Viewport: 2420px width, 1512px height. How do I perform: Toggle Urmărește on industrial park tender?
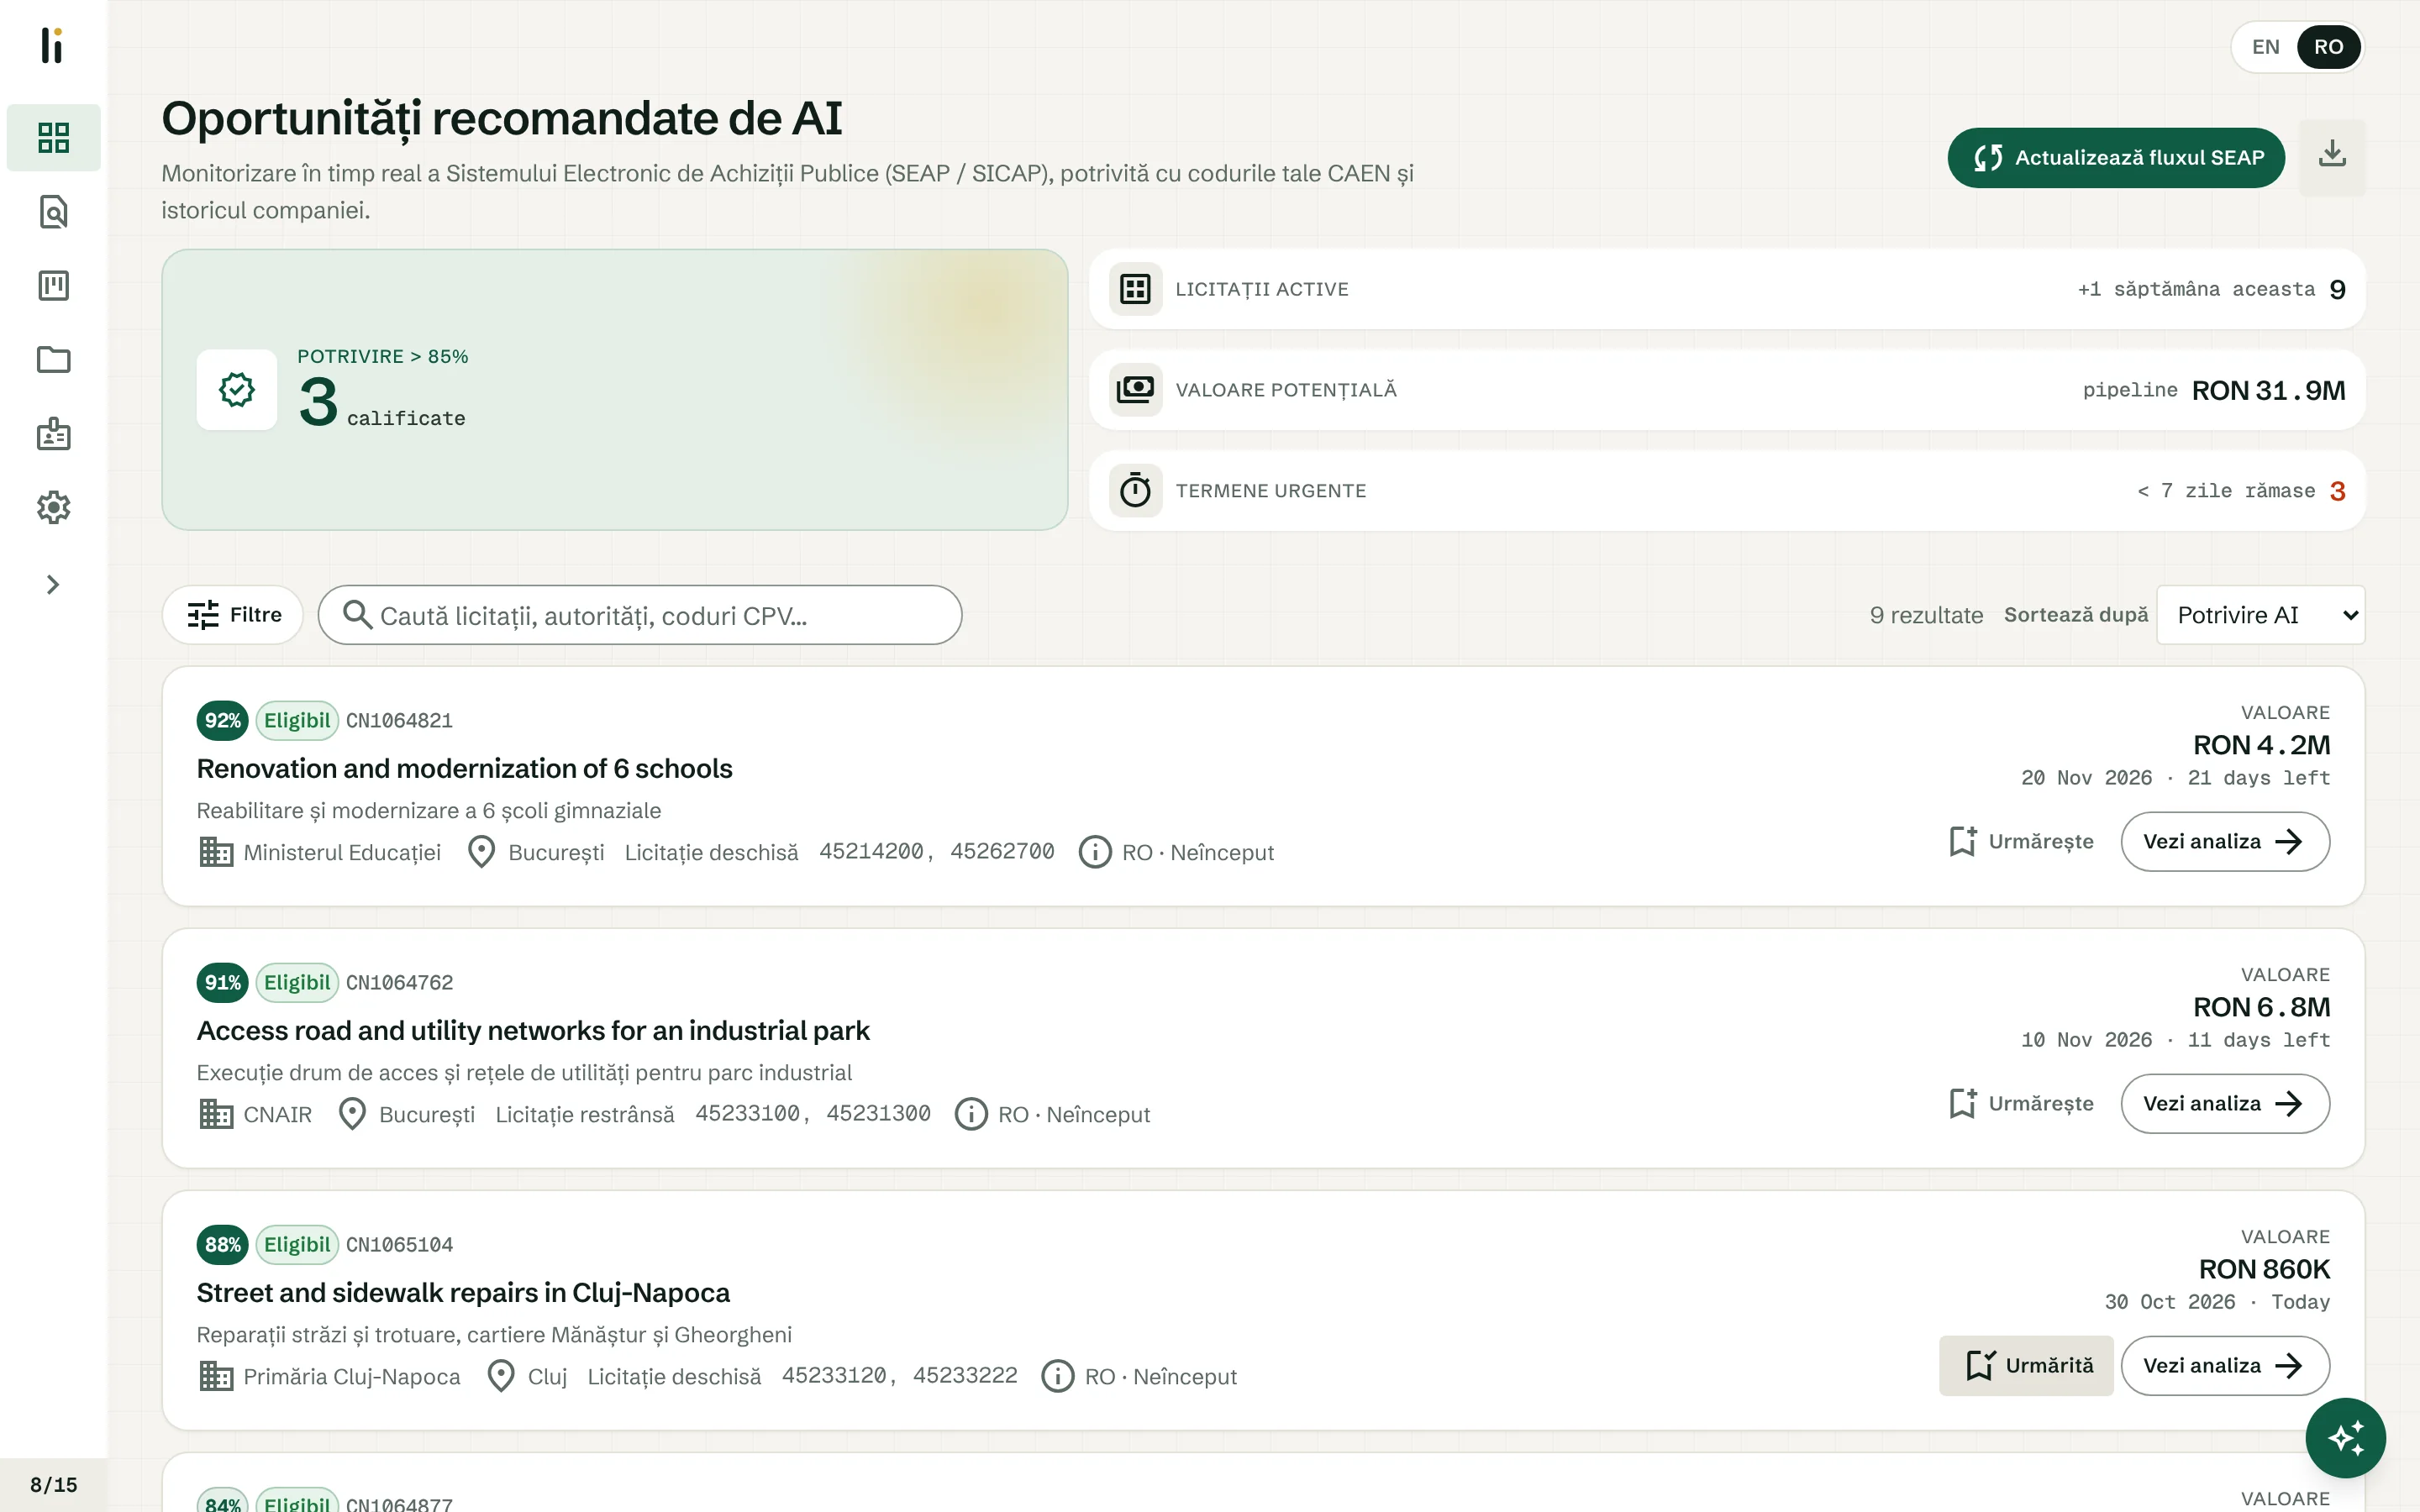coord(2021,1103)
